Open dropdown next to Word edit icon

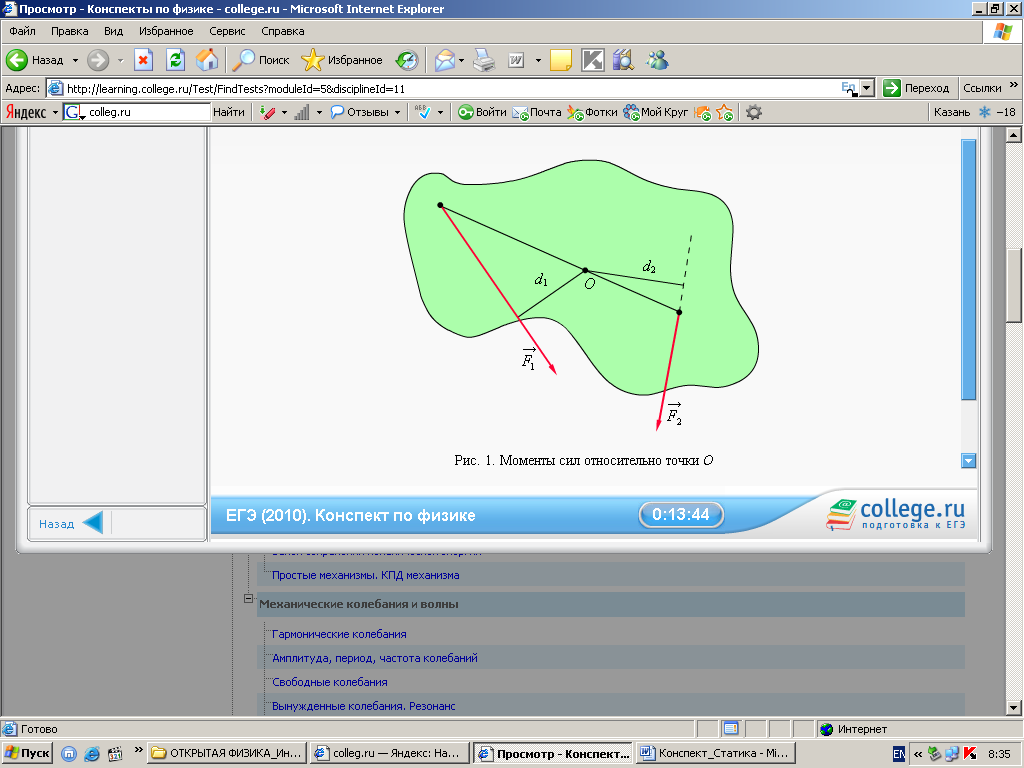(538, 60)
